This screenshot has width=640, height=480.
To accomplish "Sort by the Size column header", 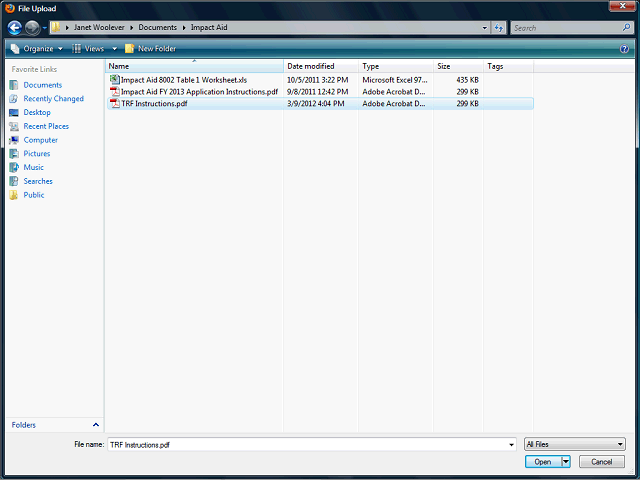I will click(458, 66).
